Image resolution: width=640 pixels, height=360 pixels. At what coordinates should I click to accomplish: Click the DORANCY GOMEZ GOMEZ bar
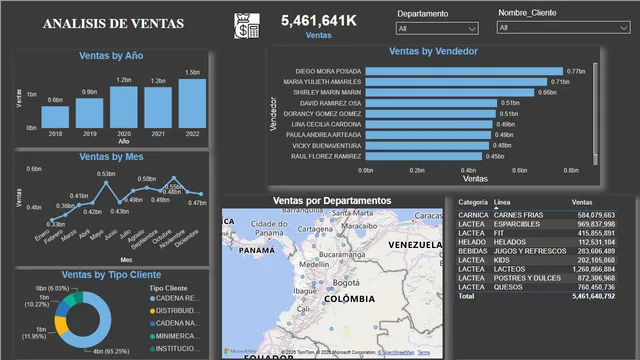click(431, 114)
